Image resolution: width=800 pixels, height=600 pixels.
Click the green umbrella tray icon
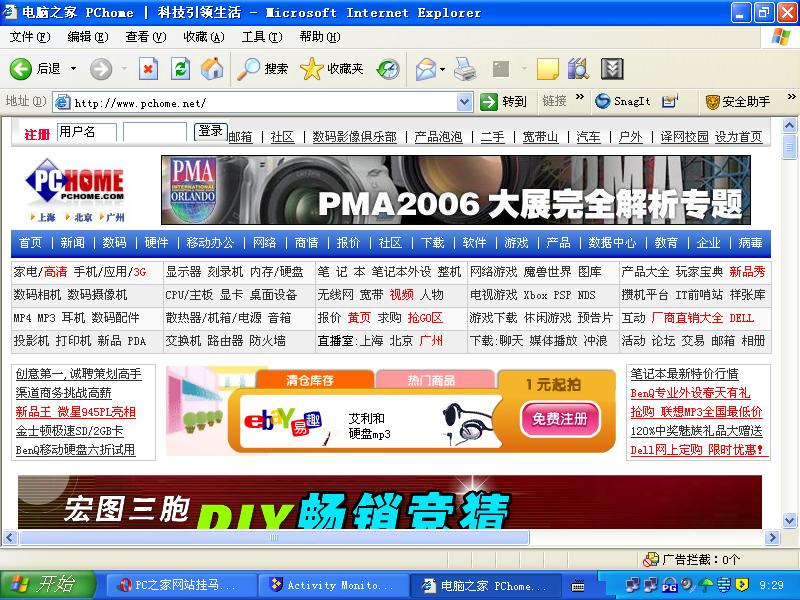(707, 585)
